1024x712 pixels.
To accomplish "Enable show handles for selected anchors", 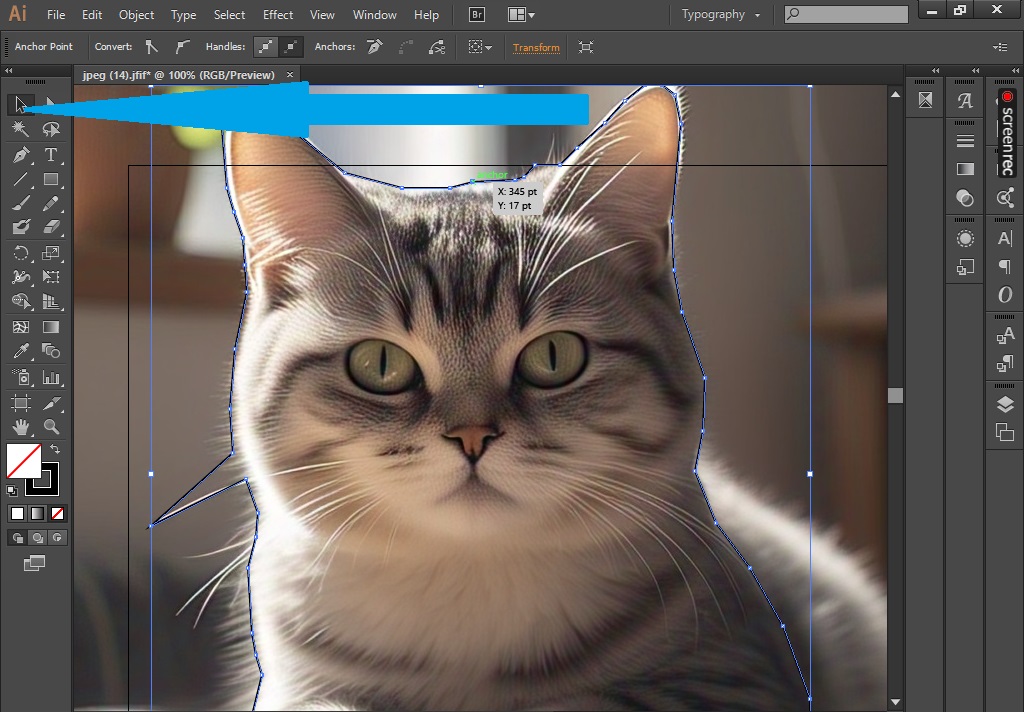I will [265, 47].
